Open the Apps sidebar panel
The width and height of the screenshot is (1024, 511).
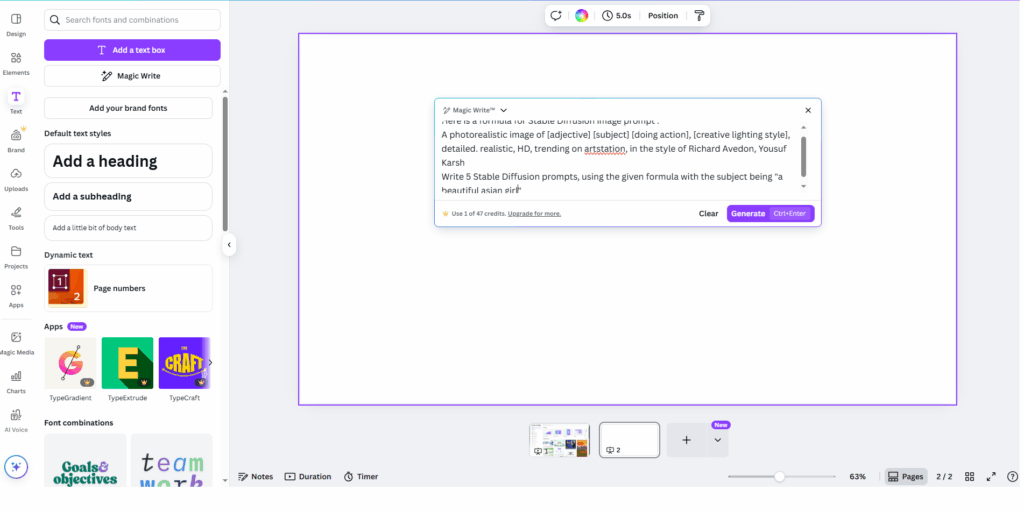[16, 295]
